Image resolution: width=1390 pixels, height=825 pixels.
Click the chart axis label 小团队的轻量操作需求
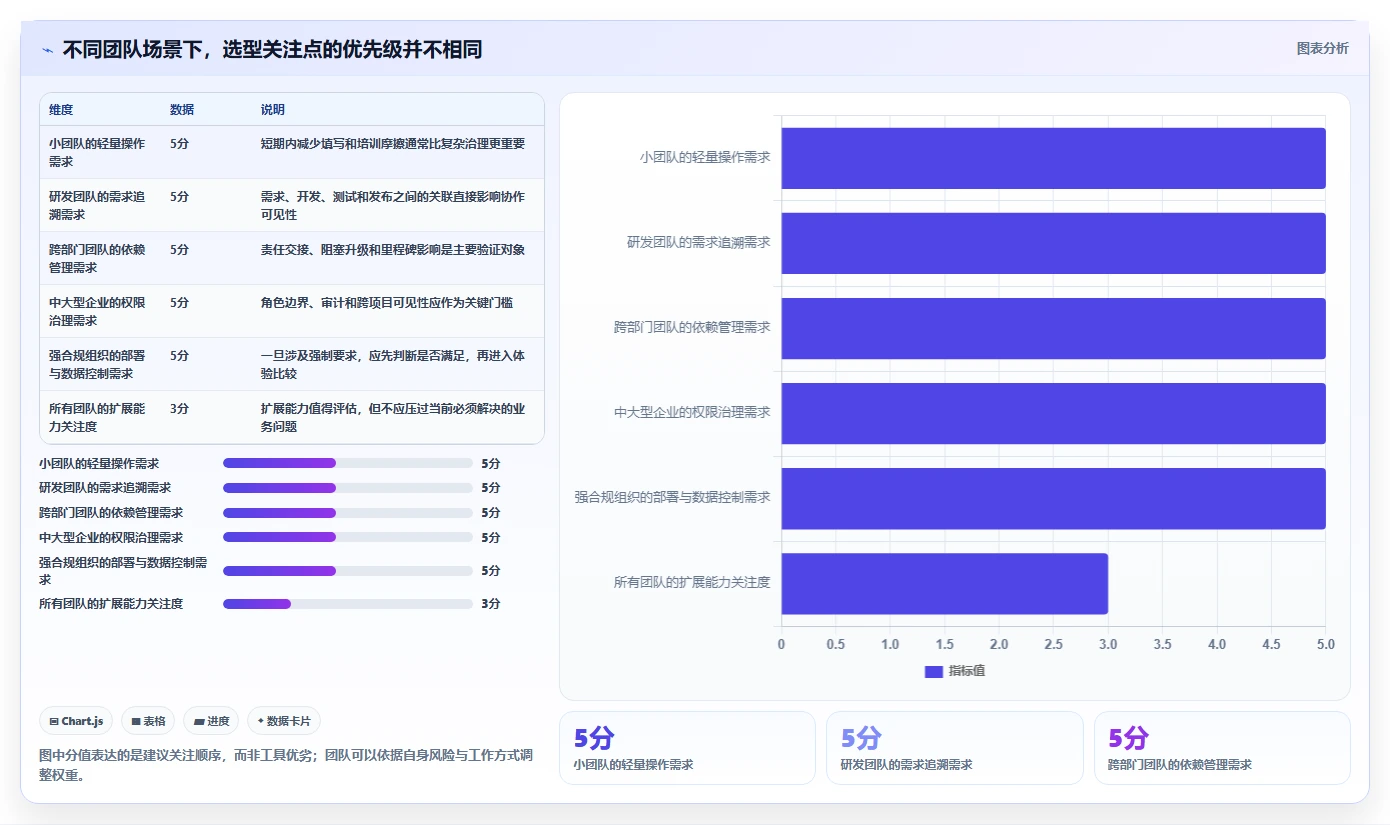point(705,157)
